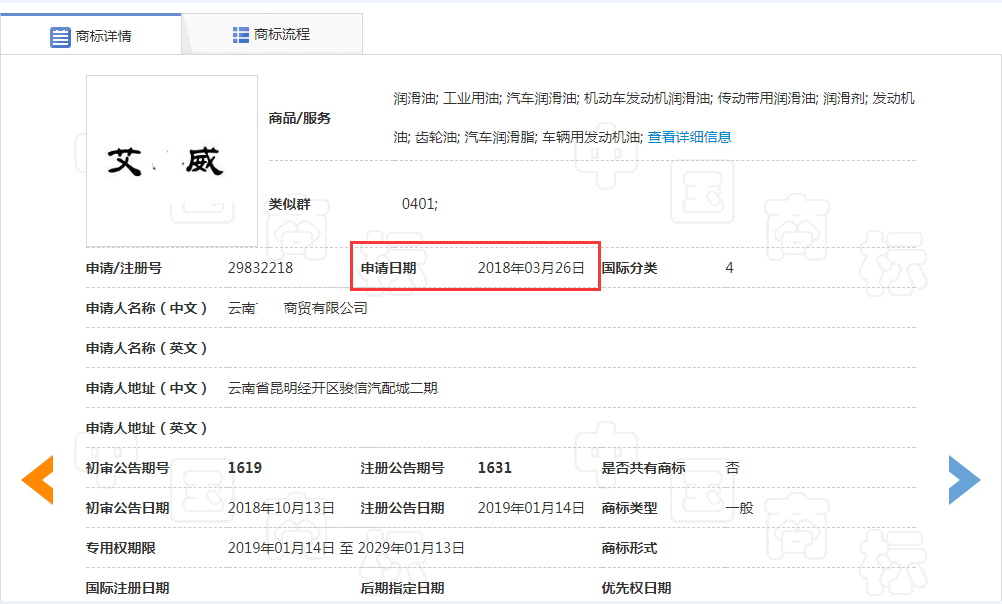Click the 初审公告日期 label

(x=128, y=508)
